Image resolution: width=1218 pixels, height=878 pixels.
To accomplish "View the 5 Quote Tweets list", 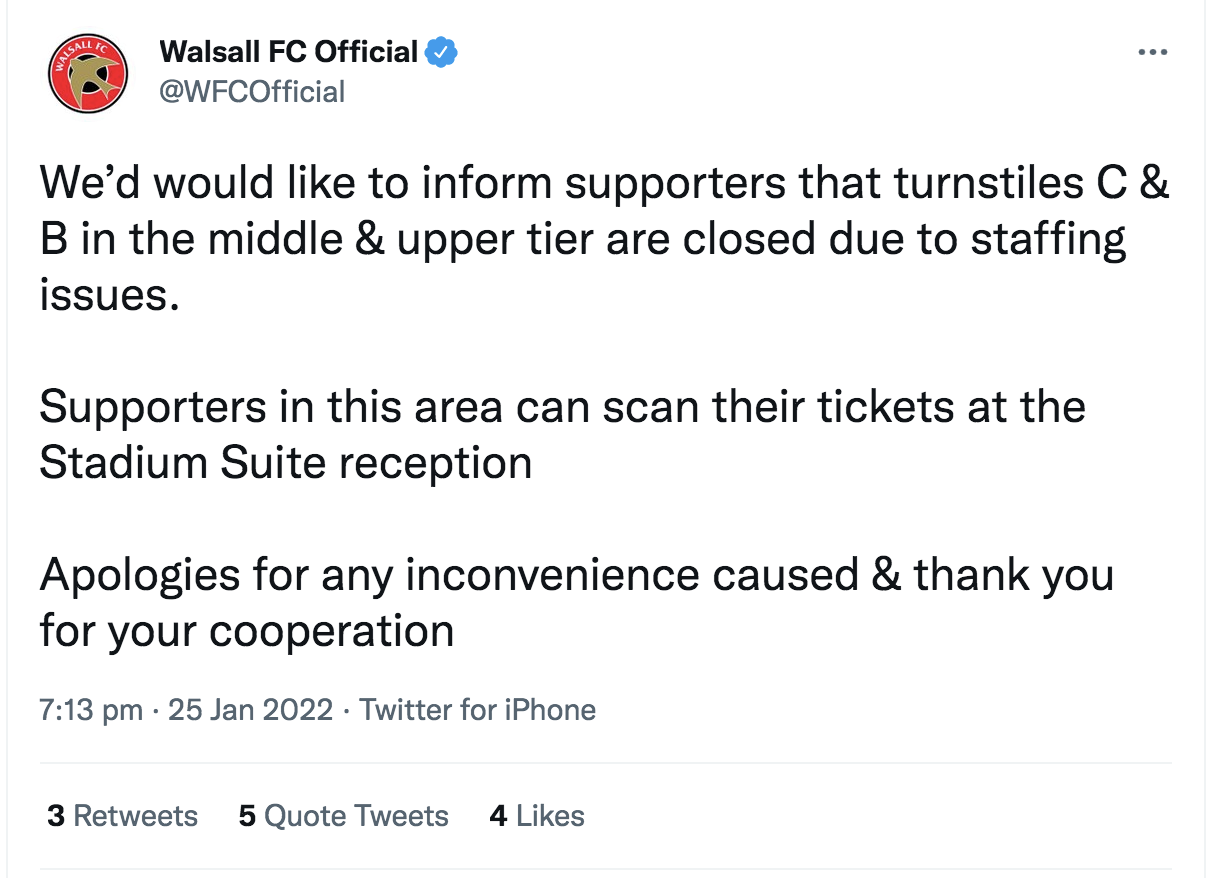I will pos(343,816).
